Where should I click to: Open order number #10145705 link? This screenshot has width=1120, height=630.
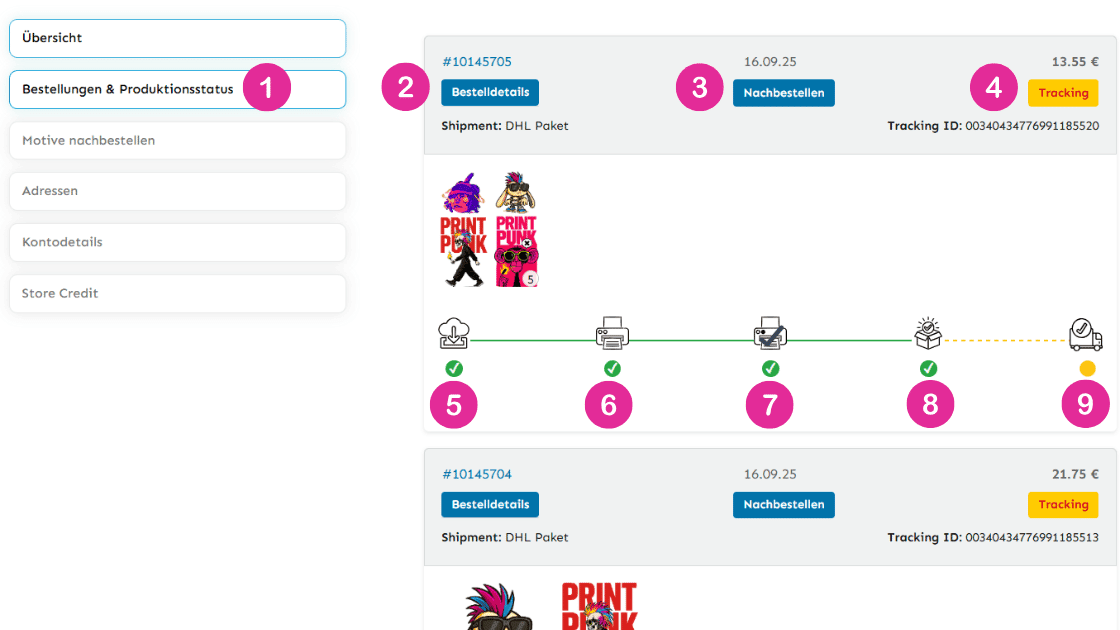tap(476, 62)
